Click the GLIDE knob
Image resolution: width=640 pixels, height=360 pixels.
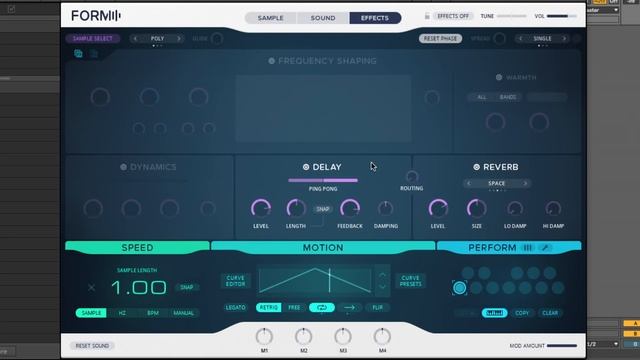(217, 39)
